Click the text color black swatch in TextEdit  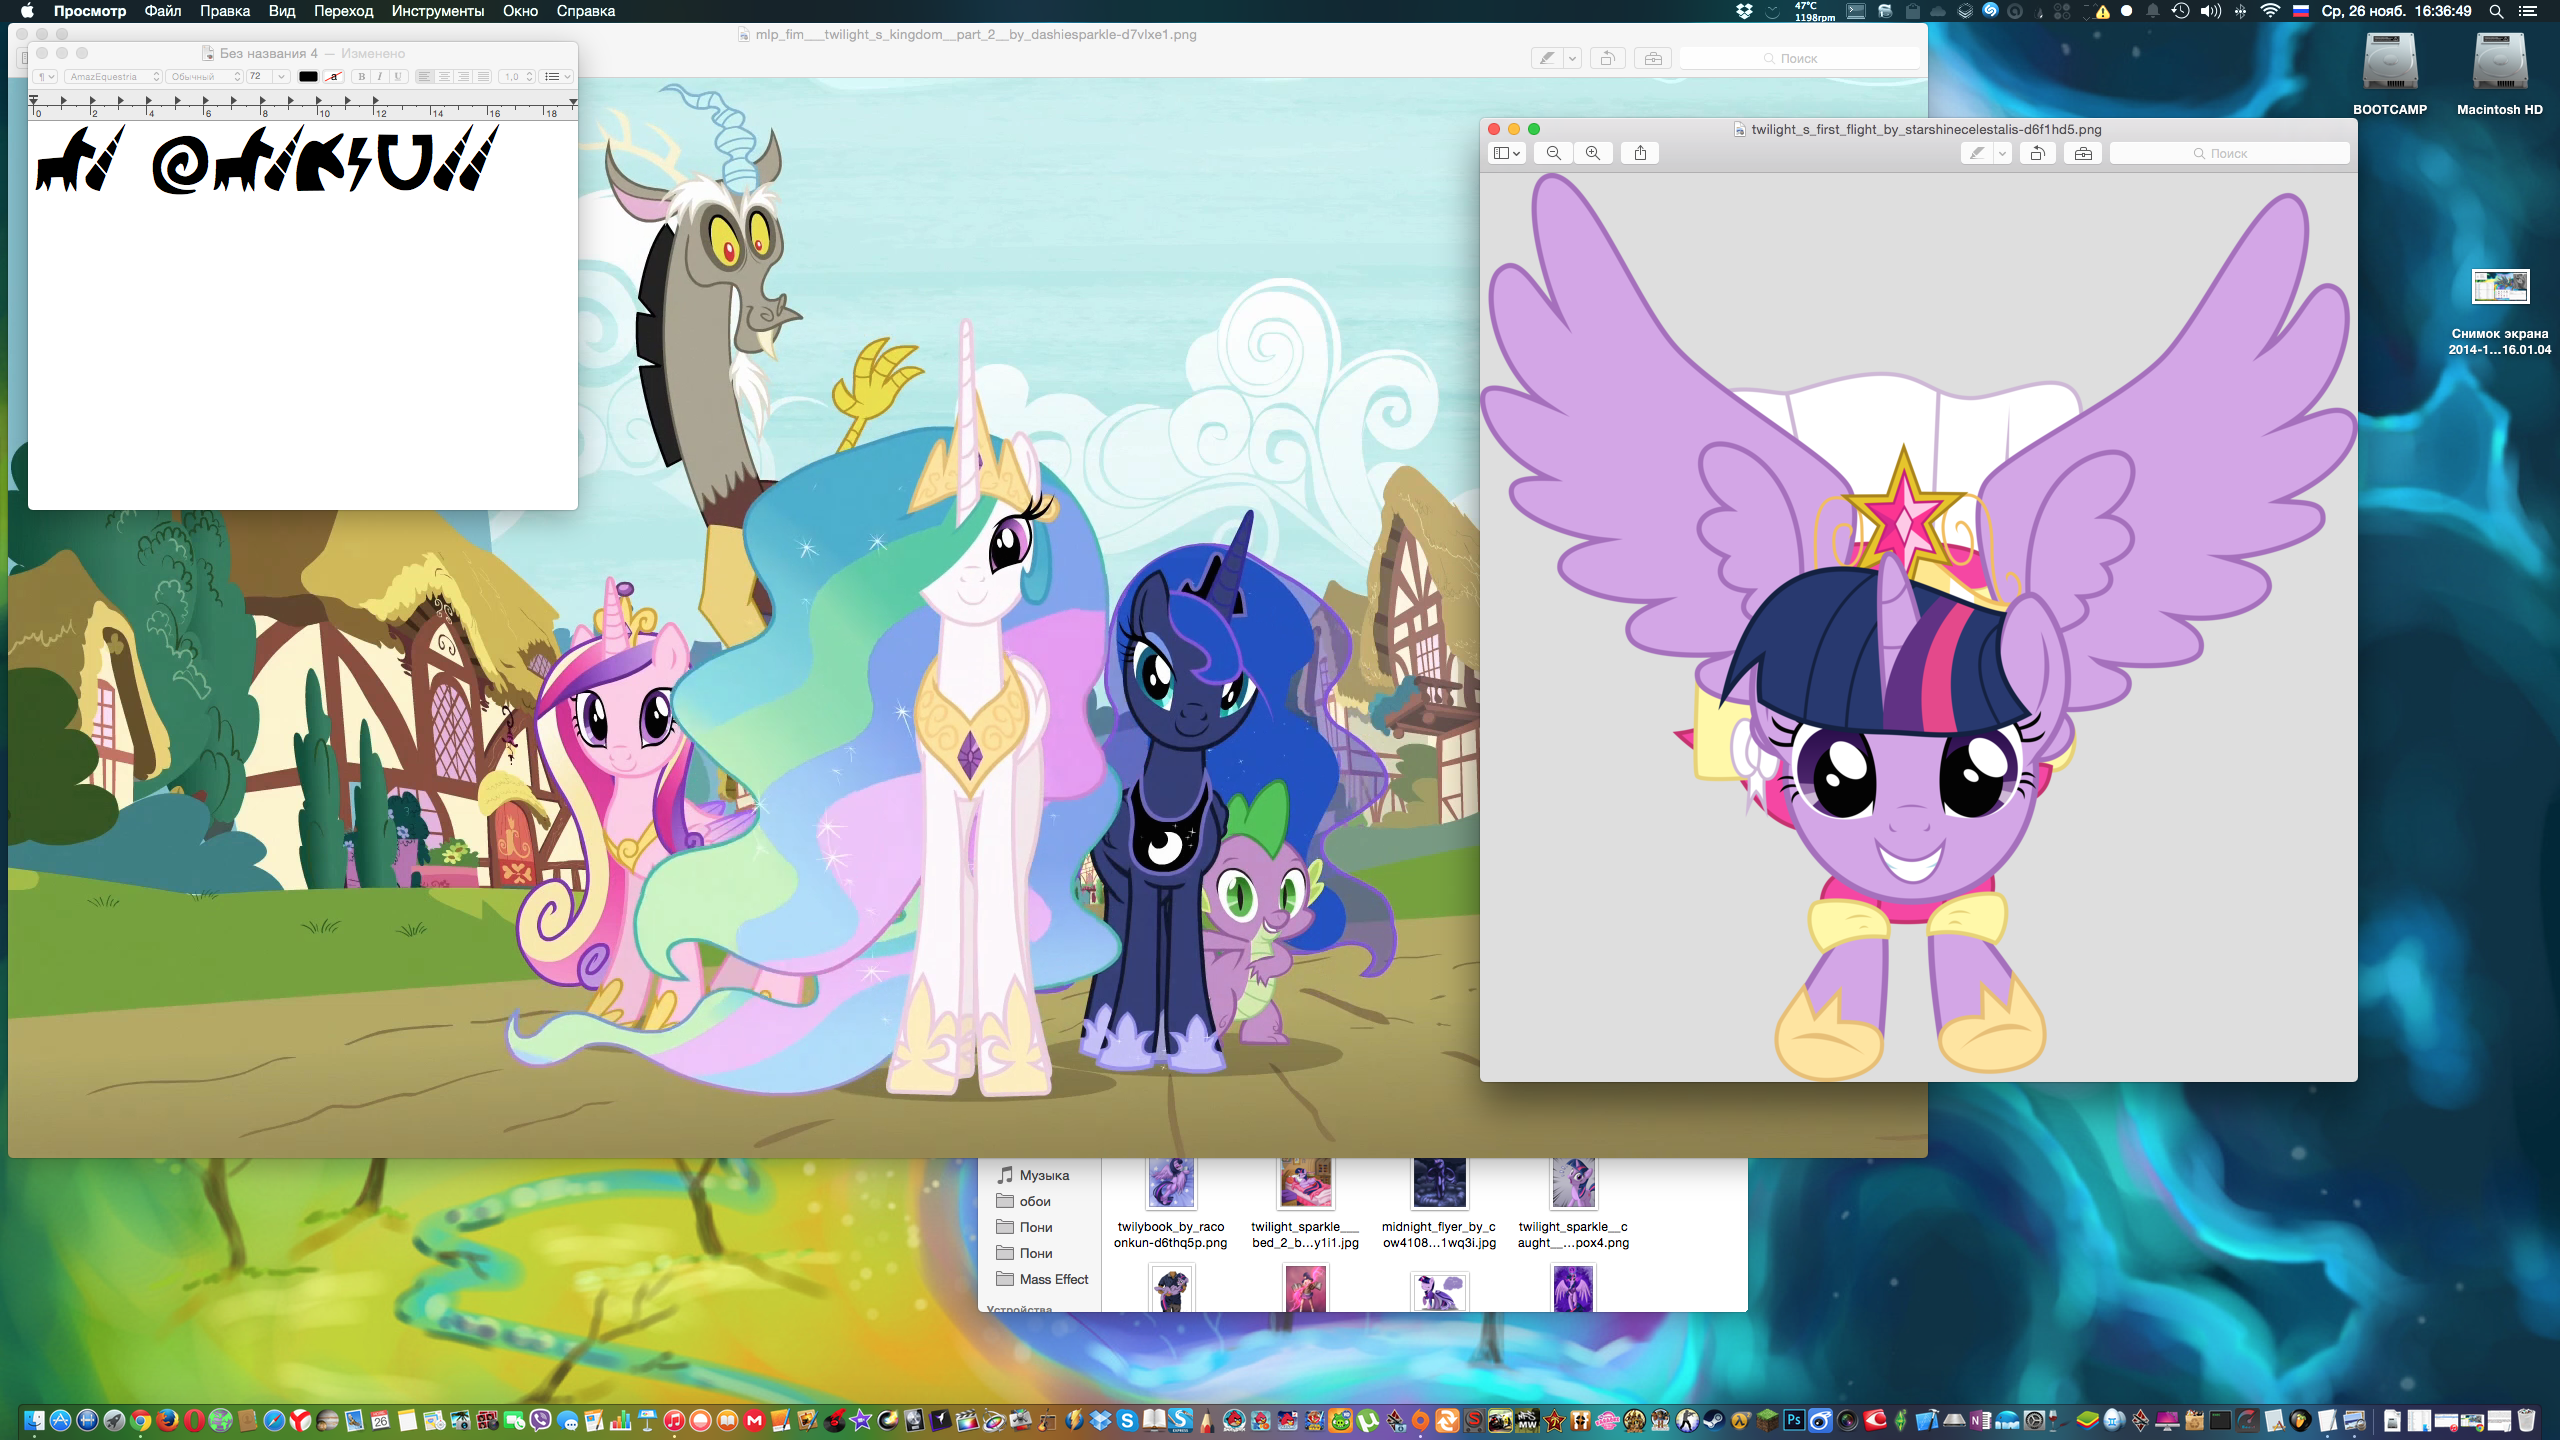point(308,76)
